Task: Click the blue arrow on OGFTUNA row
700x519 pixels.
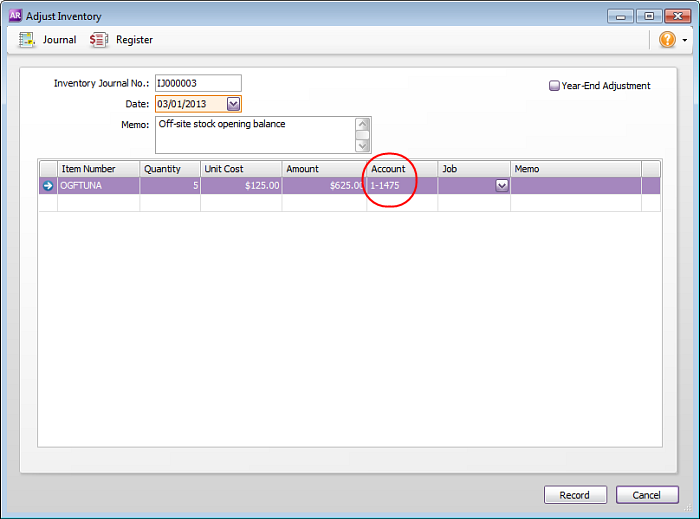Action: pos(47,185)
